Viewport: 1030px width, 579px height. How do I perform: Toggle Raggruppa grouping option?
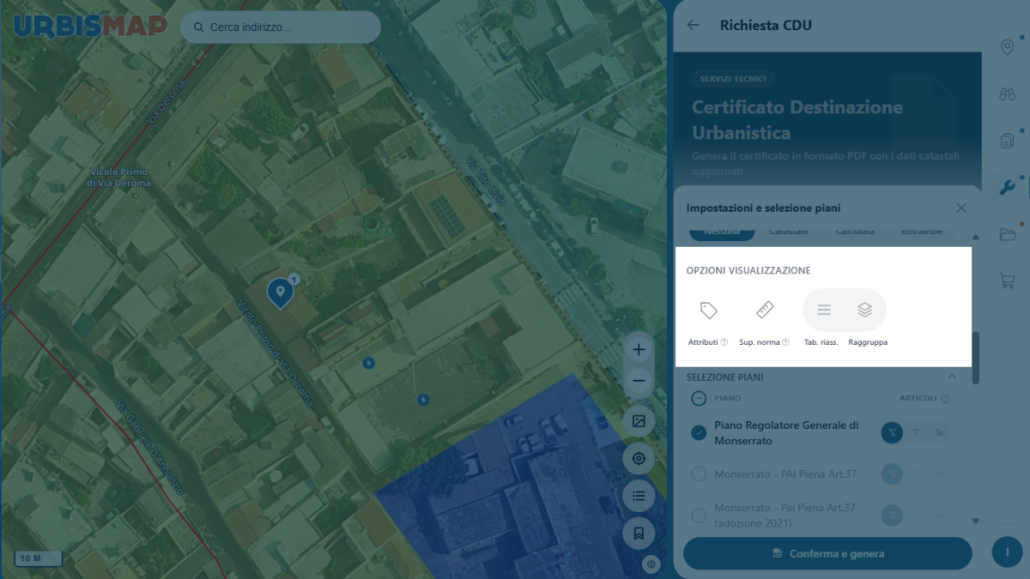[864, 310]
